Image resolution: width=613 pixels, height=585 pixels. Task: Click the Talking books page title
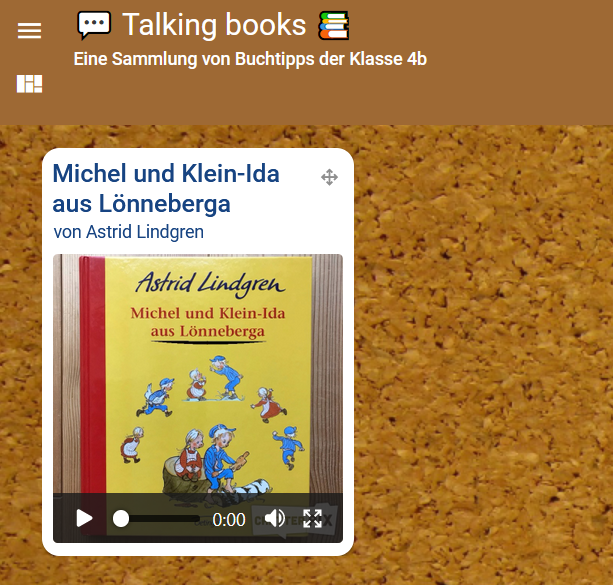click(214, 25)
